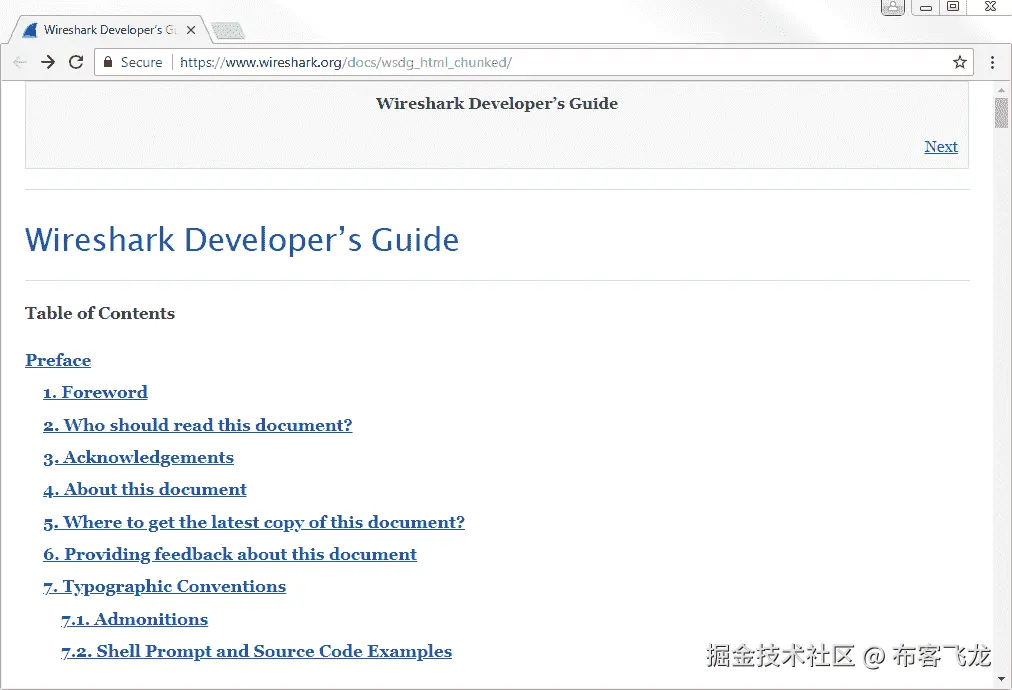Minimize the browser window
Viewport: 1012px width, 690px height.
pos(926,7)
